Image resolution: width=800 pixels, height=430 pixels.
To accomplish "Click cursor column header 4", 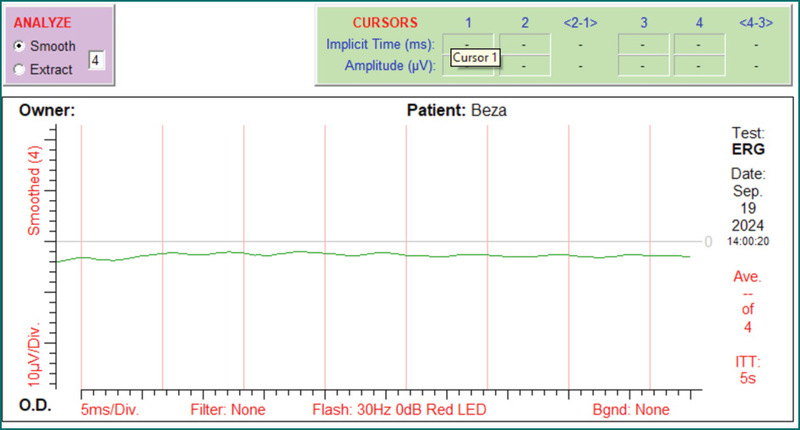I will point(699,22).
